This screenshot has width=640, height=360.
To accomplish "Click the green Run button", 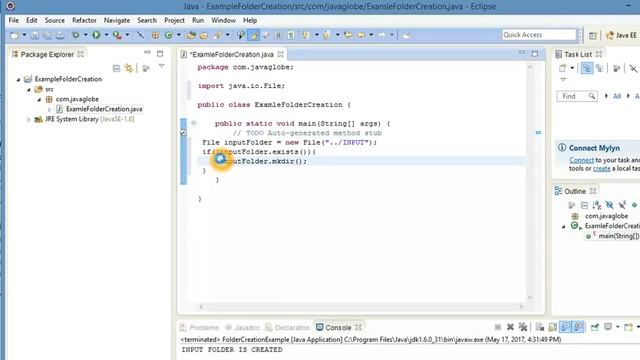I will [96, 35].
